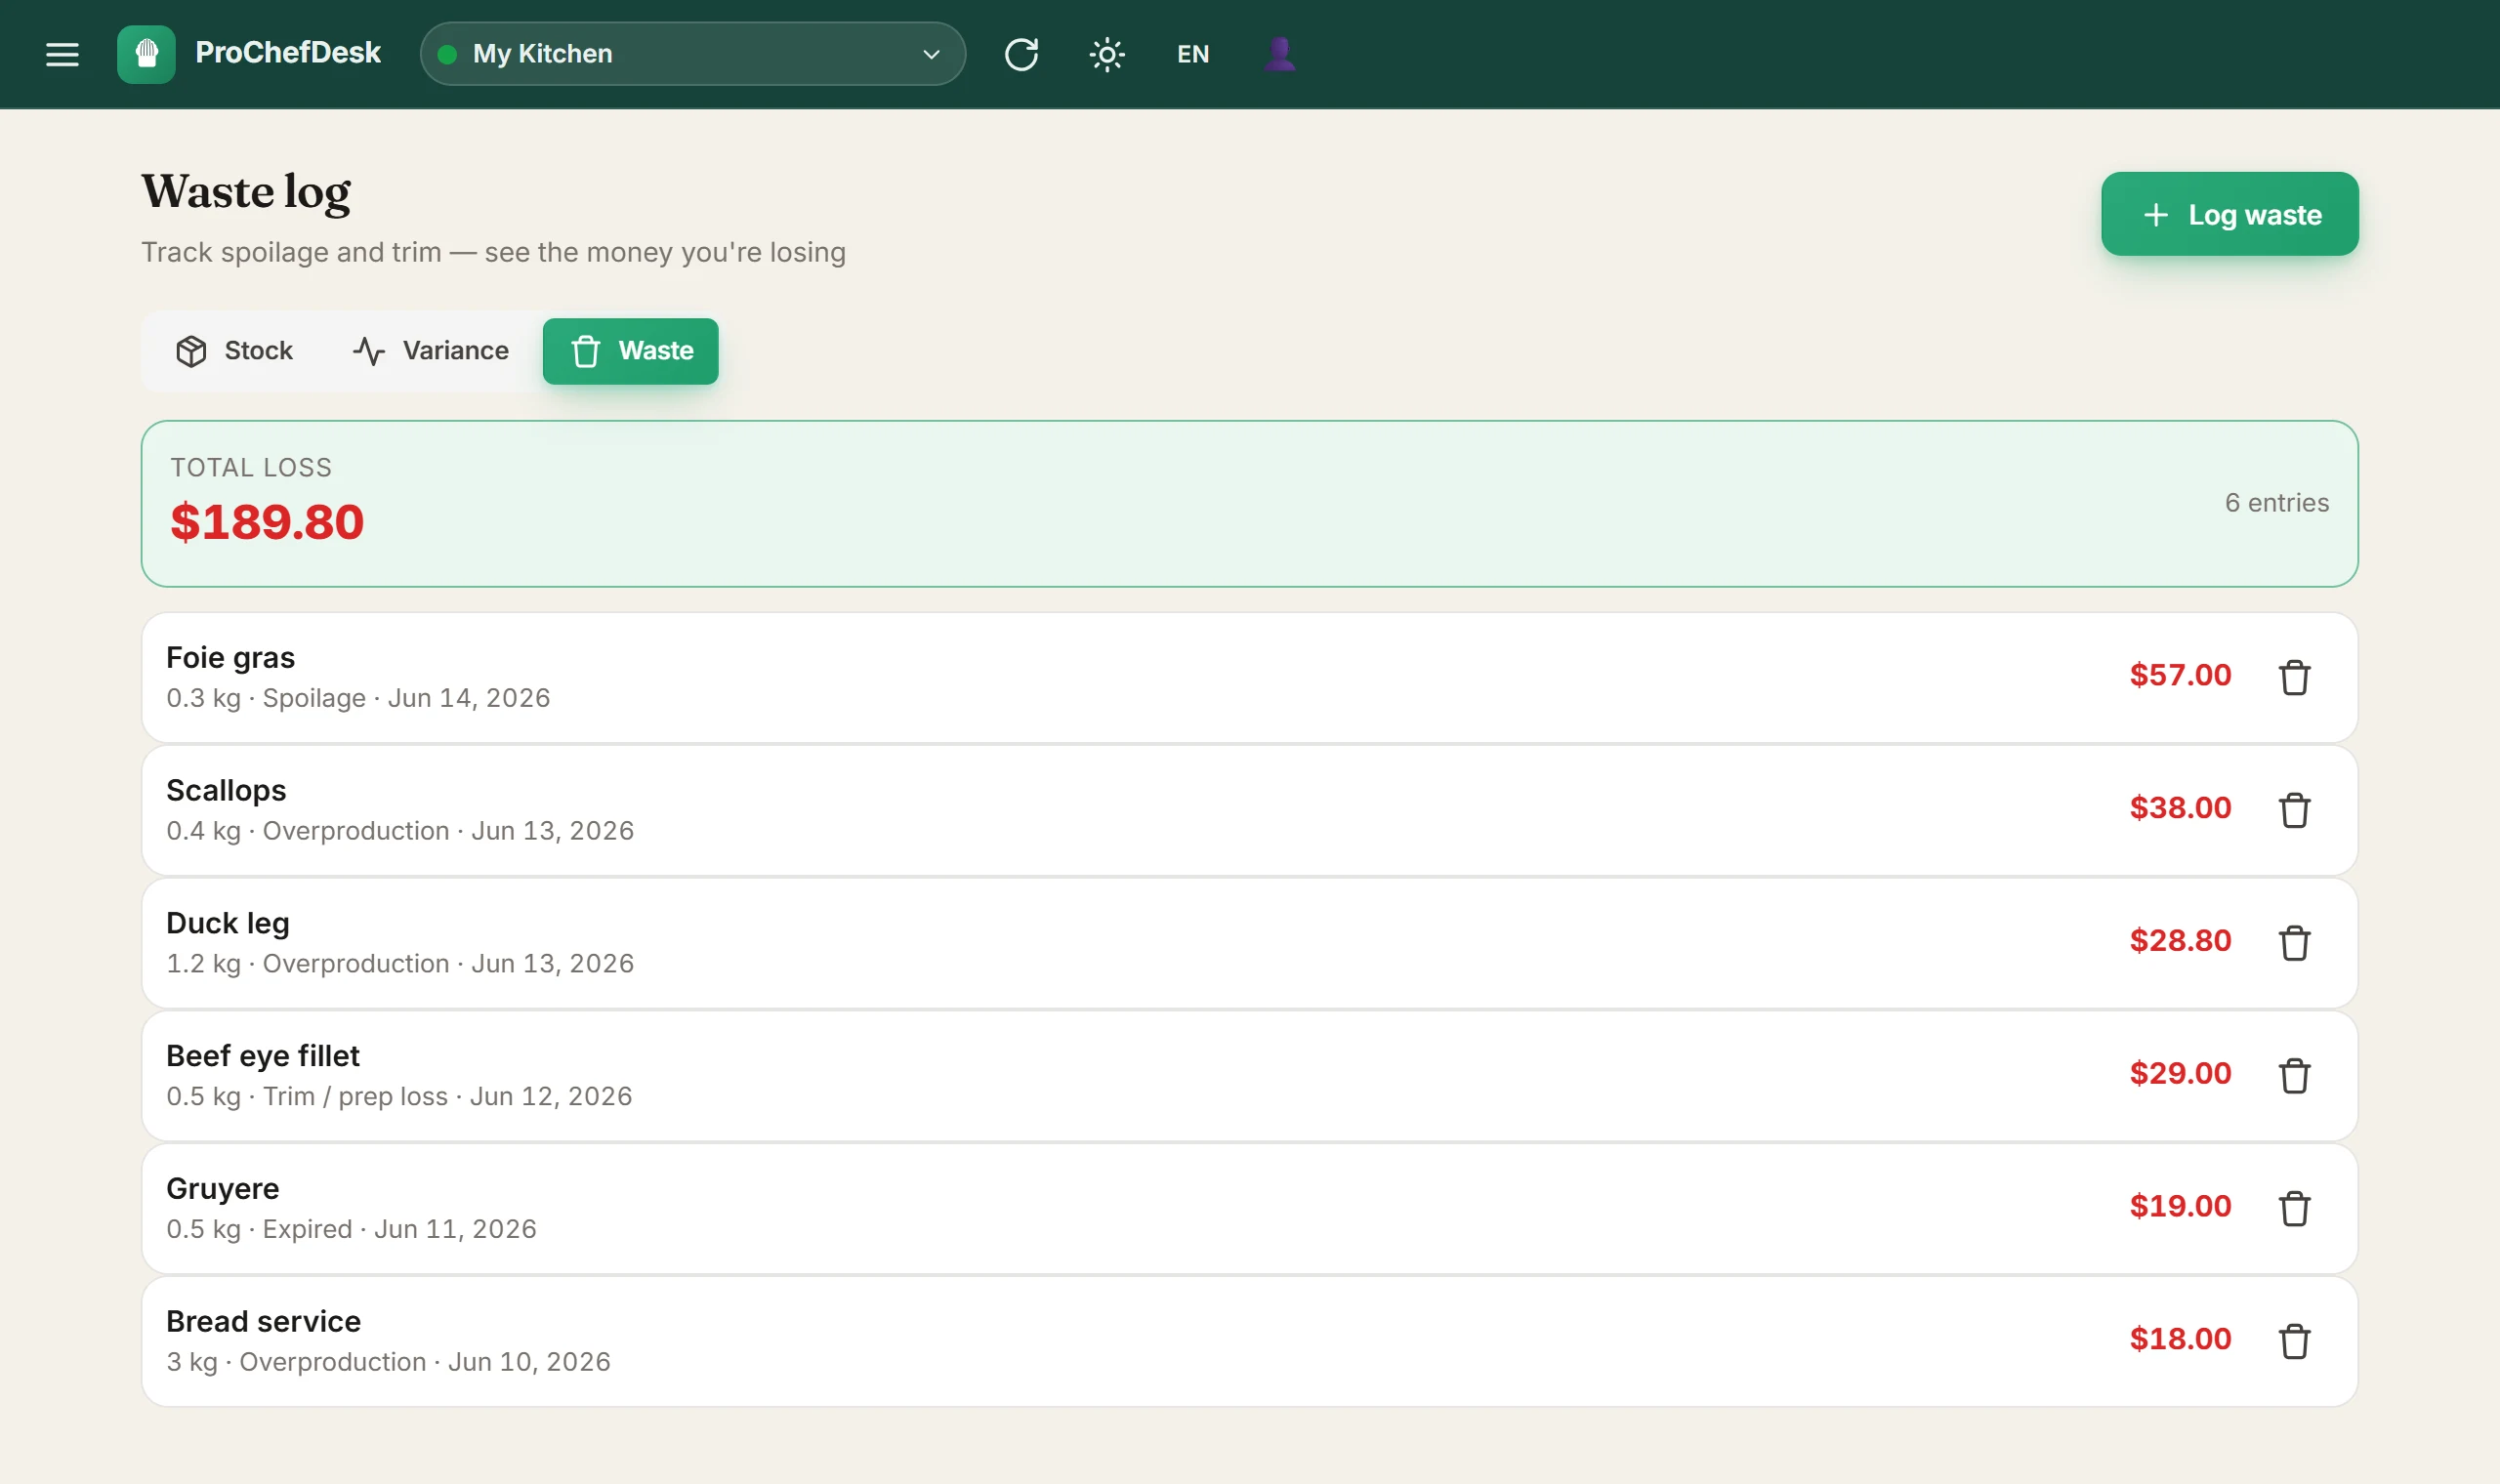
Task: Click the trash icon on Waste tab
Action: 586,351
